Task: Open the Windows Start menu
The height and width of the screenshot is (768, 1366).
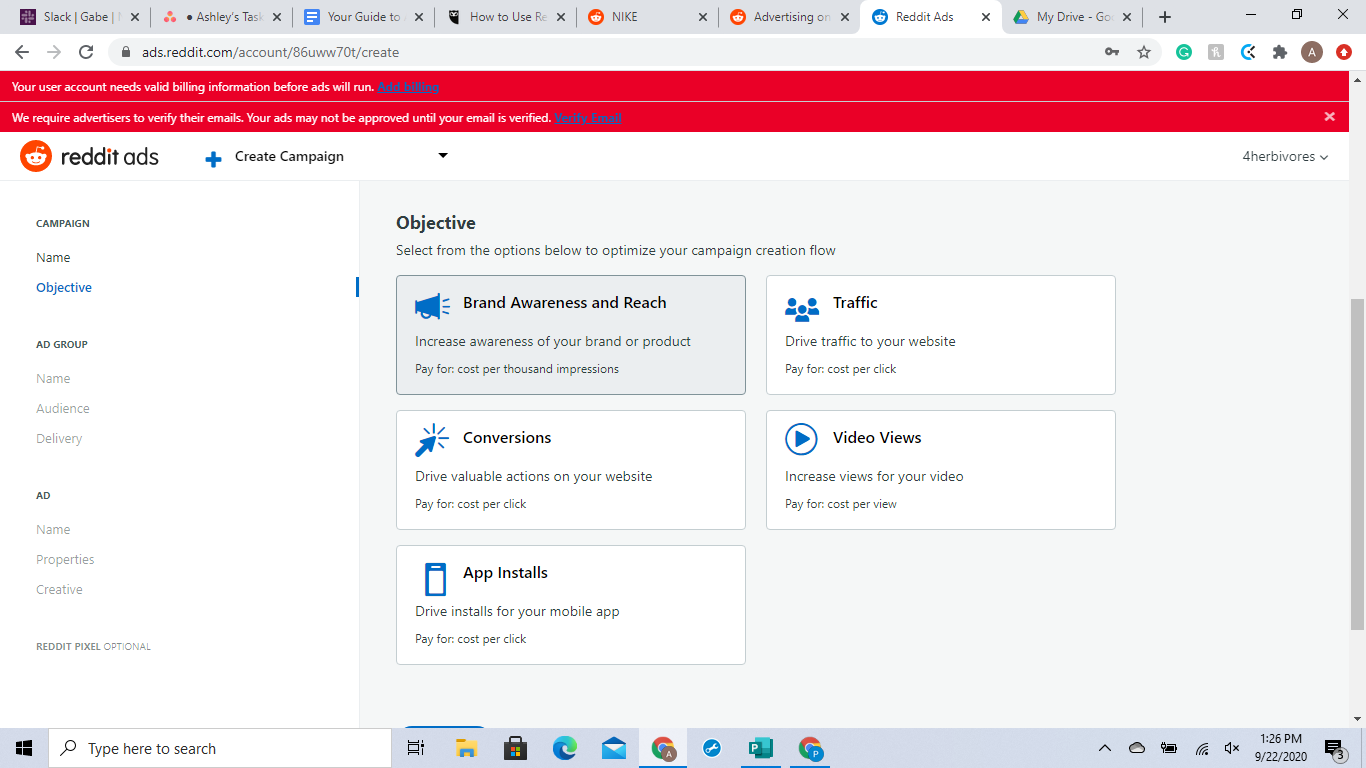Action: (x=24, y=748)
